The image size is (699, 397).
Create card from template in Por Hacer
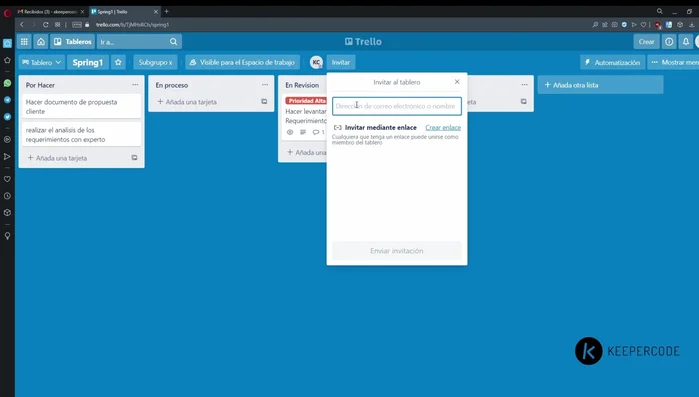tap(134, 158)
